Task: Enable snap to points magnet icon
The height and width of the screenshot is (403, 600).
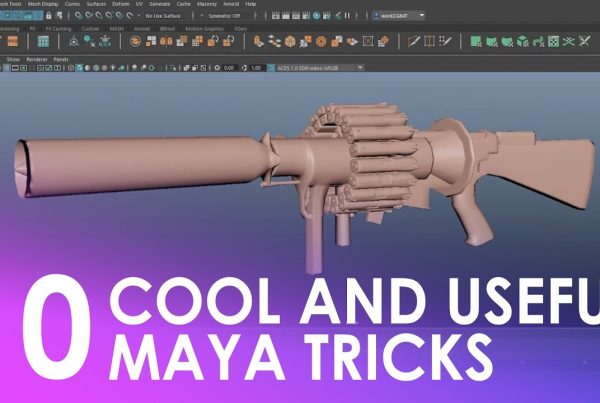Action: click(99, 16)
